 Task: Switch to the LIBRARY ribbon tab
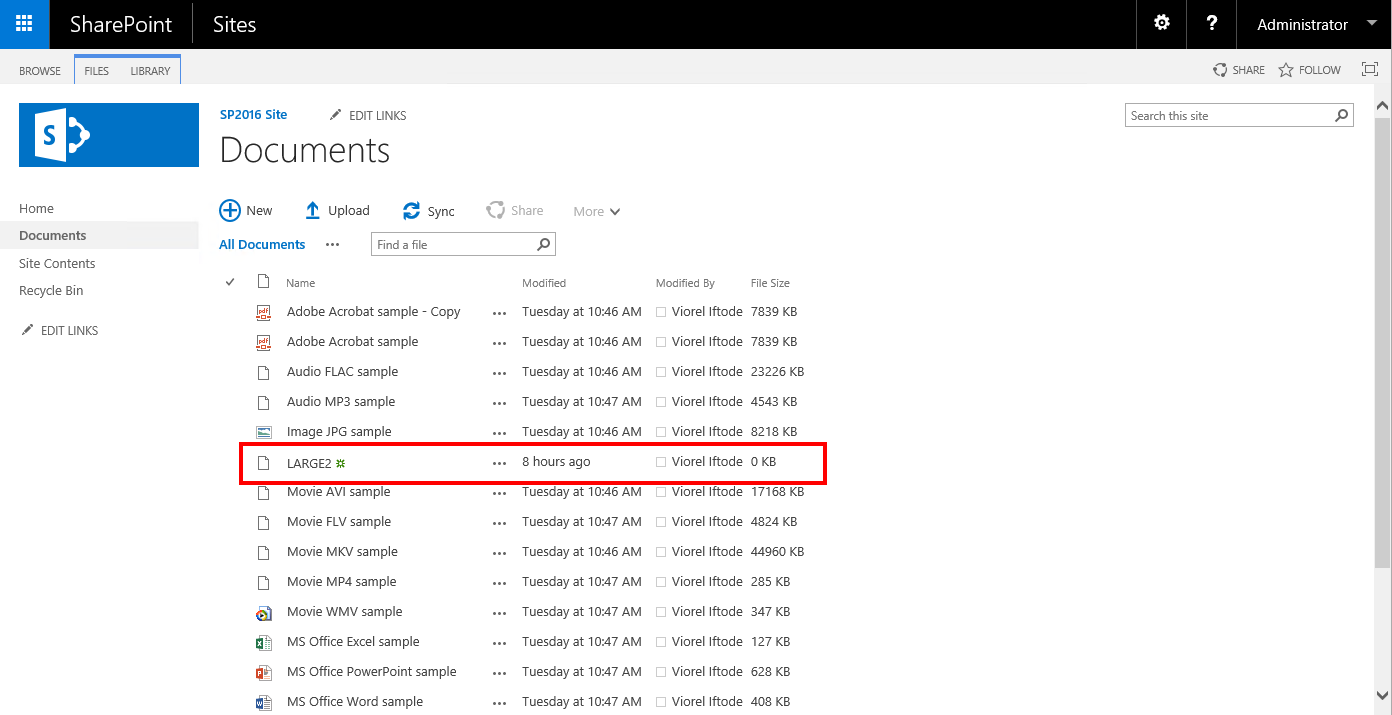[x=150, y=71]
